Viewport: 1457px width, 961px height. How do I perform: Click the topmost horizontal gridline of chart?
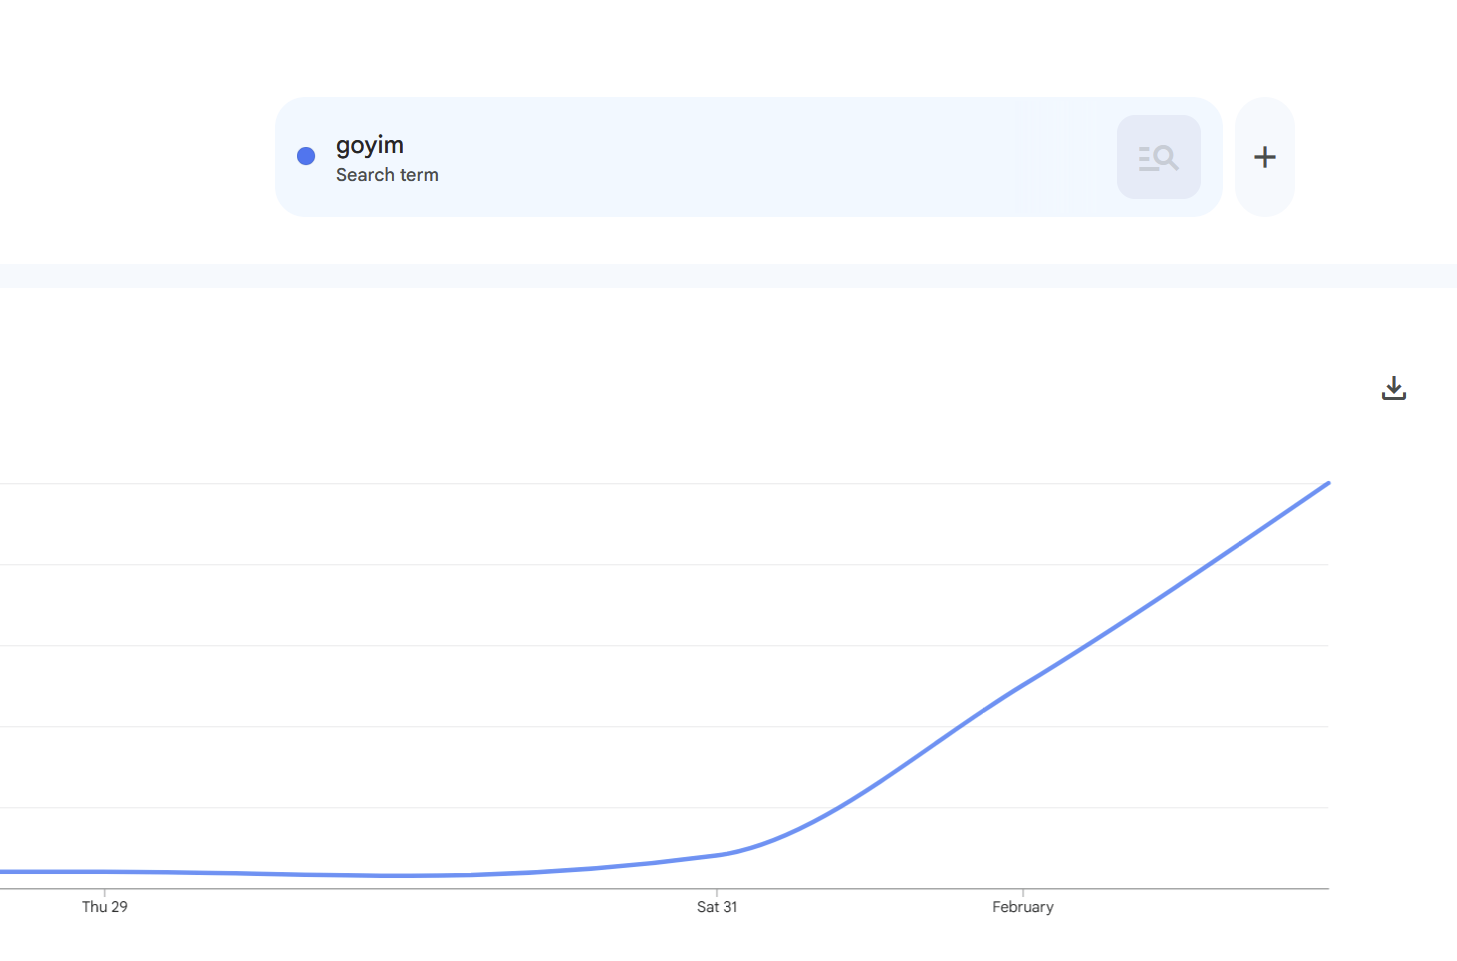click(x=600, y=484)
